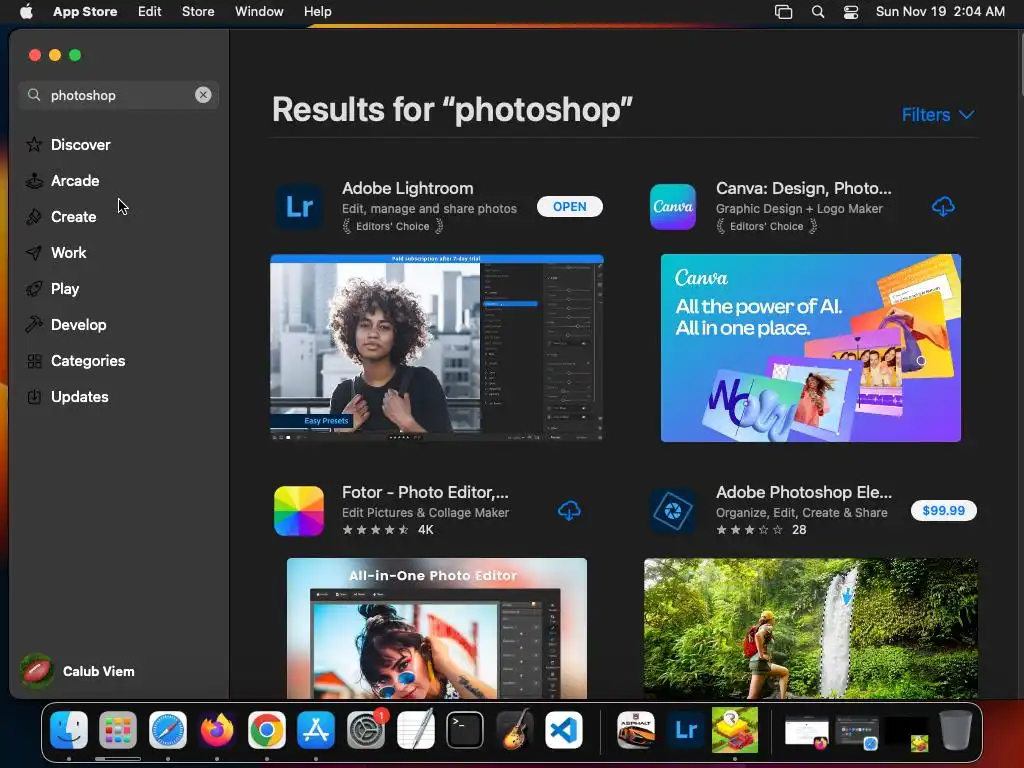1024x768 pixels.
Task: Open System Settings from the Dock
Action: coord(366,729)
